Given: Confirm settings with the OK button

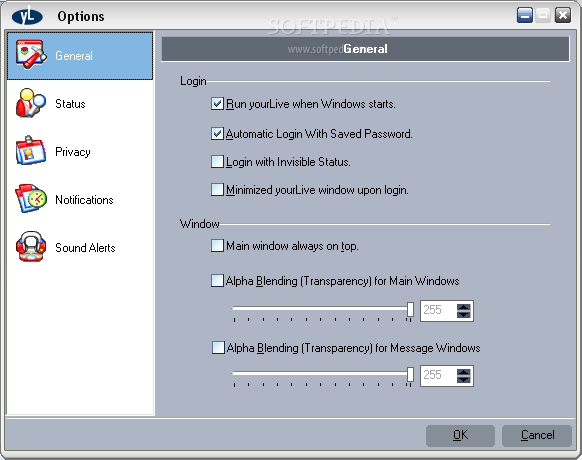Looking at the screenshot, I should [460, 435].
